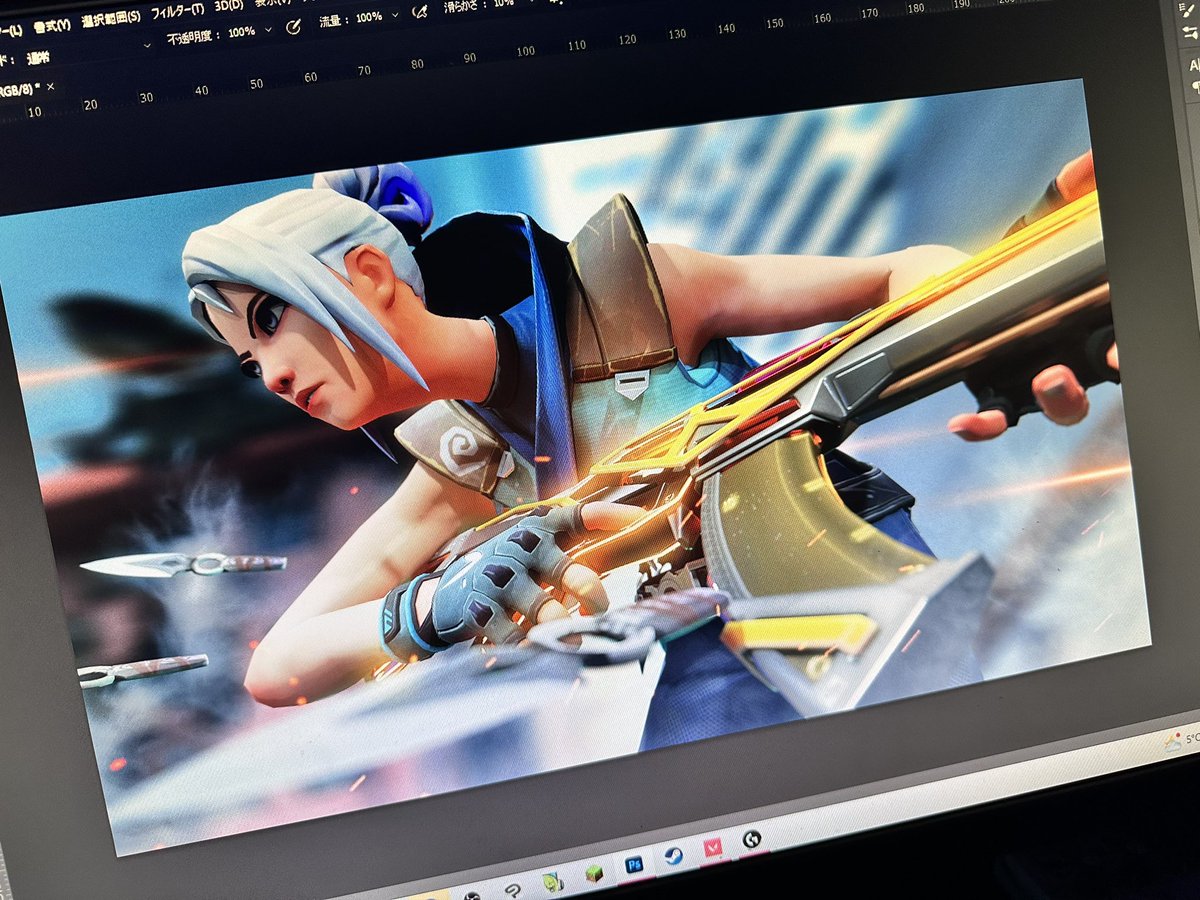This screenshot has height=900, width=1200.
Task: Open Valorant from the taskbar
Action: pos(713,847)
